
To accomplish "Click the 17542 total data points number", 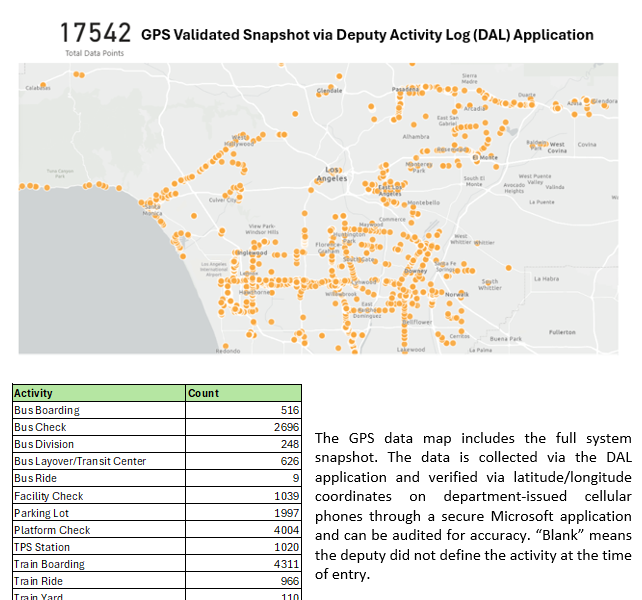I will coord(95,34).
